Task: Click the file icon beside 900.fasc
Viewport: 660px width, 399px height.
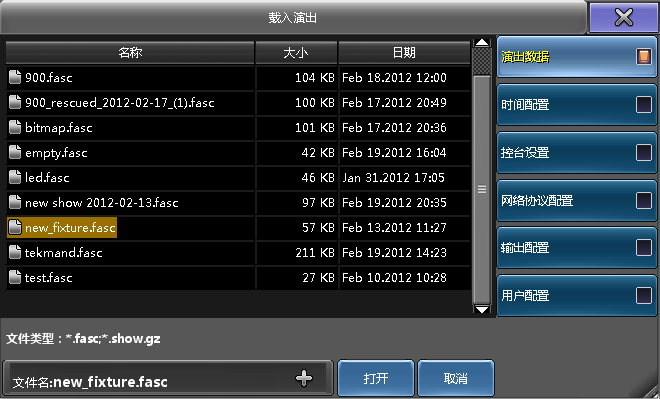Action: pos(15,77)
